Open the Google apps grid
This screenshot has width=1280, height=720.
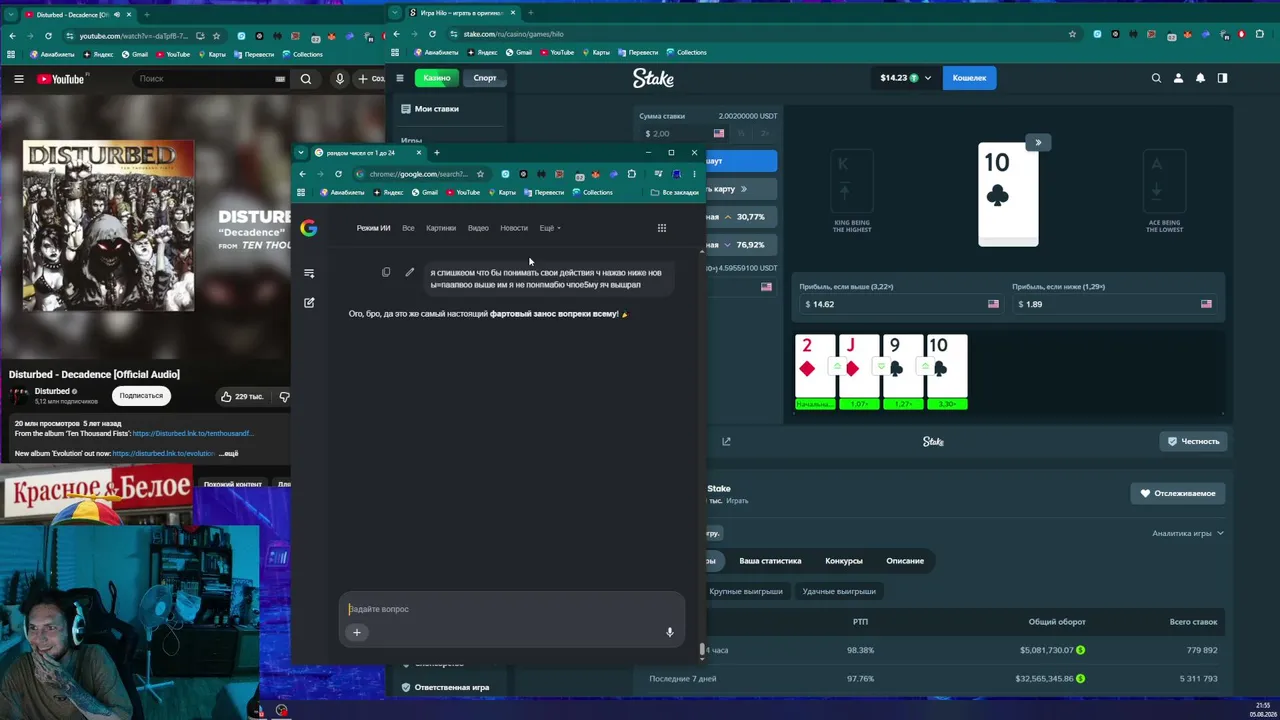661,228
